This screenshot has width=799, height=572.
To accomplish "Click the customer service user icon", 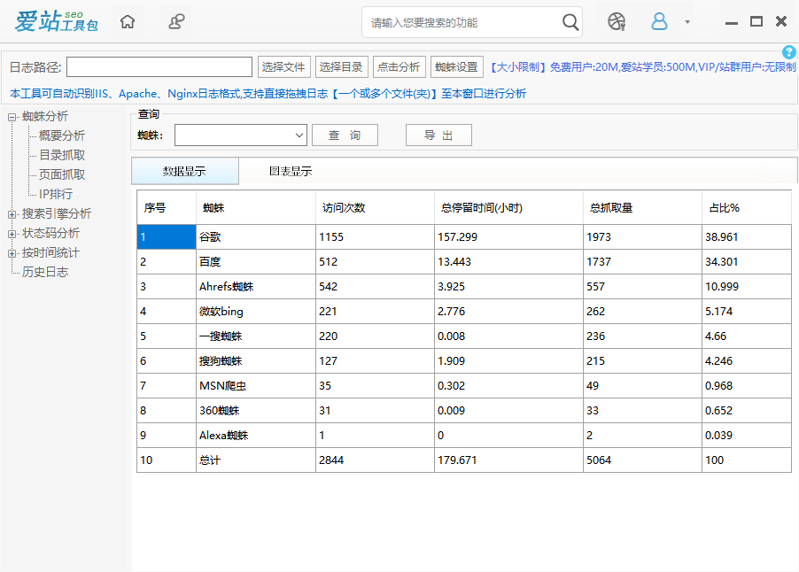I will tap(176, 22).
